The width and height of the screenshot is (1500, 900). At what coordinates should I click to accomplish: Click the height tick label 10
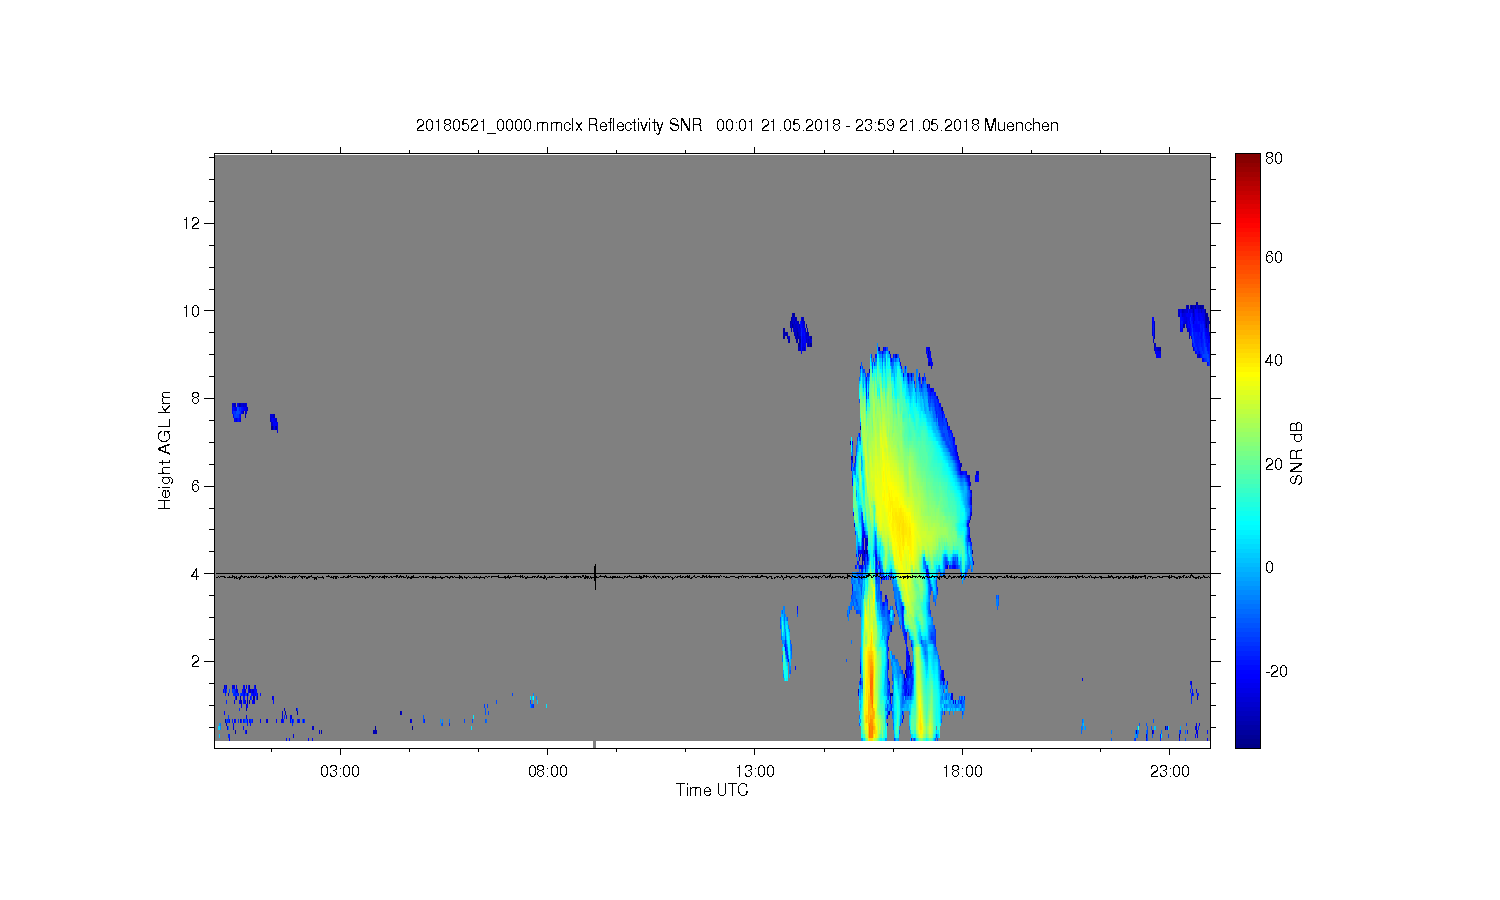[x=193, y=310]
